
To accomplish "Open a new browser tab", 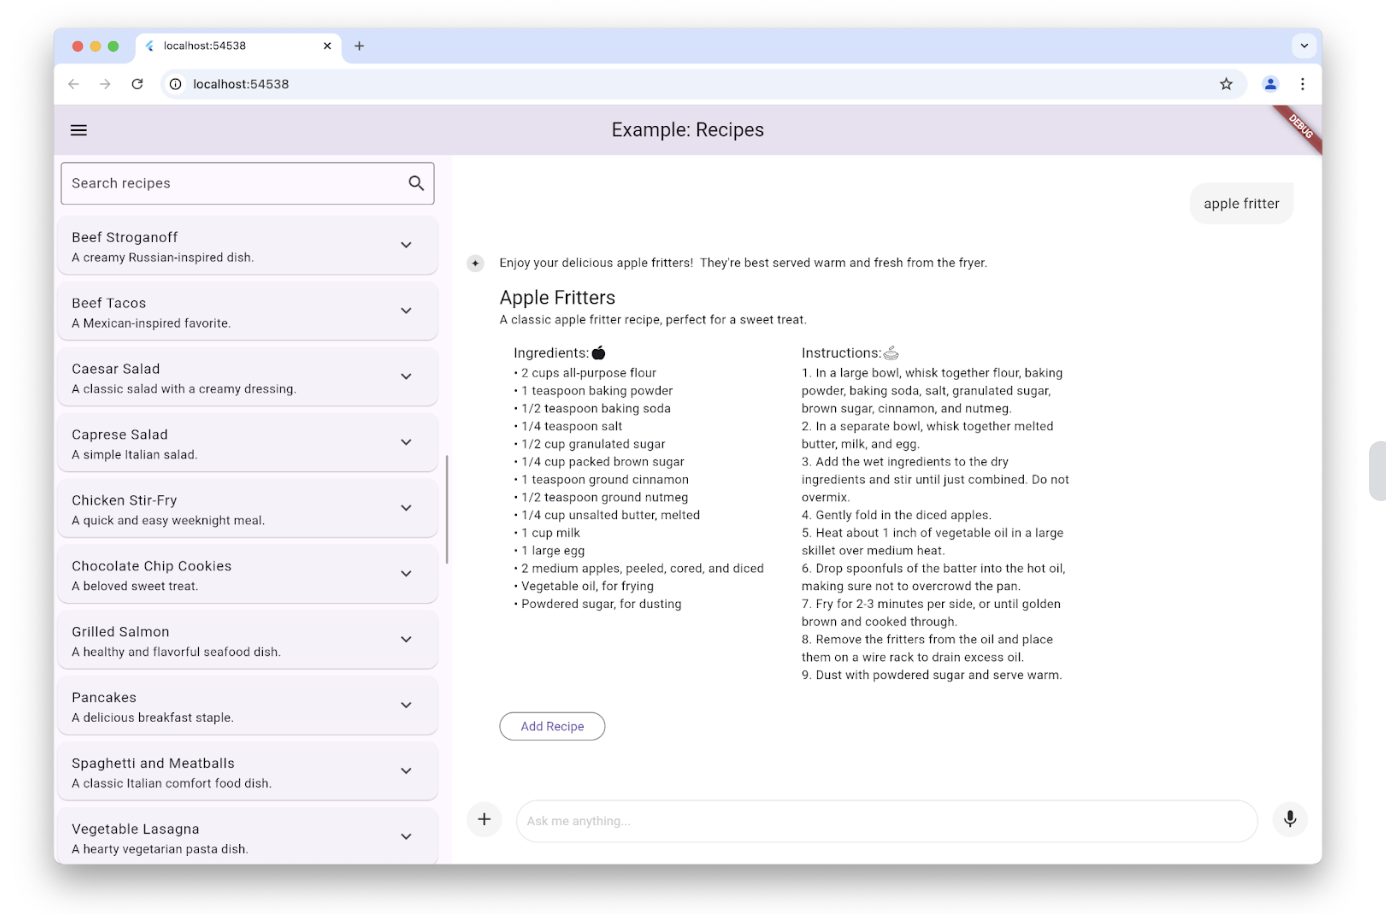I will coord(359,46).
